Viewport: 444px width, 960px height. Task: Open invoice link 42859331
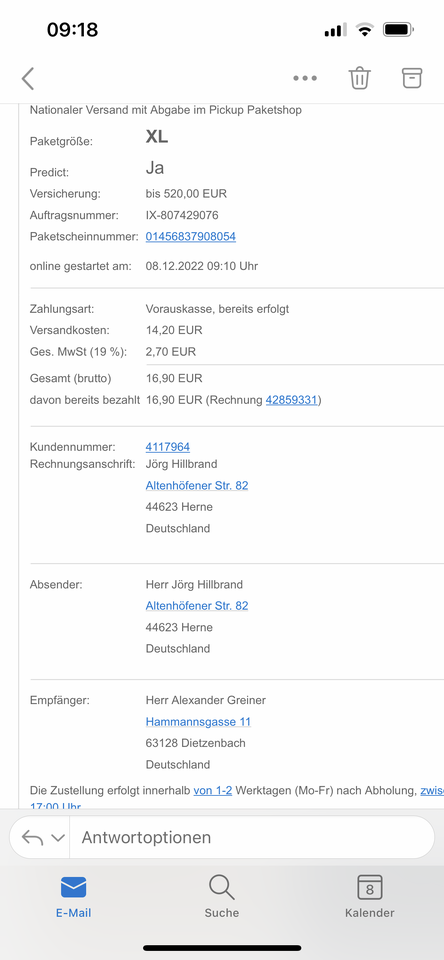click(292, 400)
